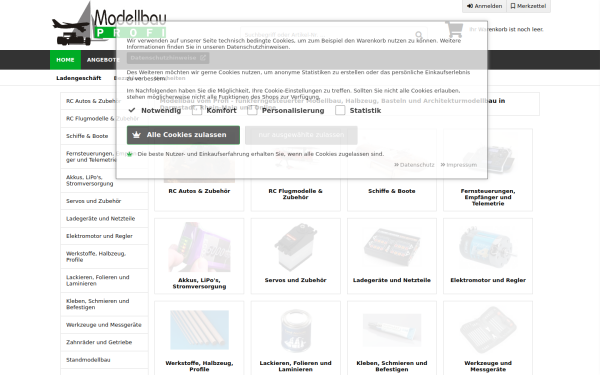Open sidebar Kleben, Schmieren und Befestigen
This screenshot has width=600, height=375.
(104, 304)
